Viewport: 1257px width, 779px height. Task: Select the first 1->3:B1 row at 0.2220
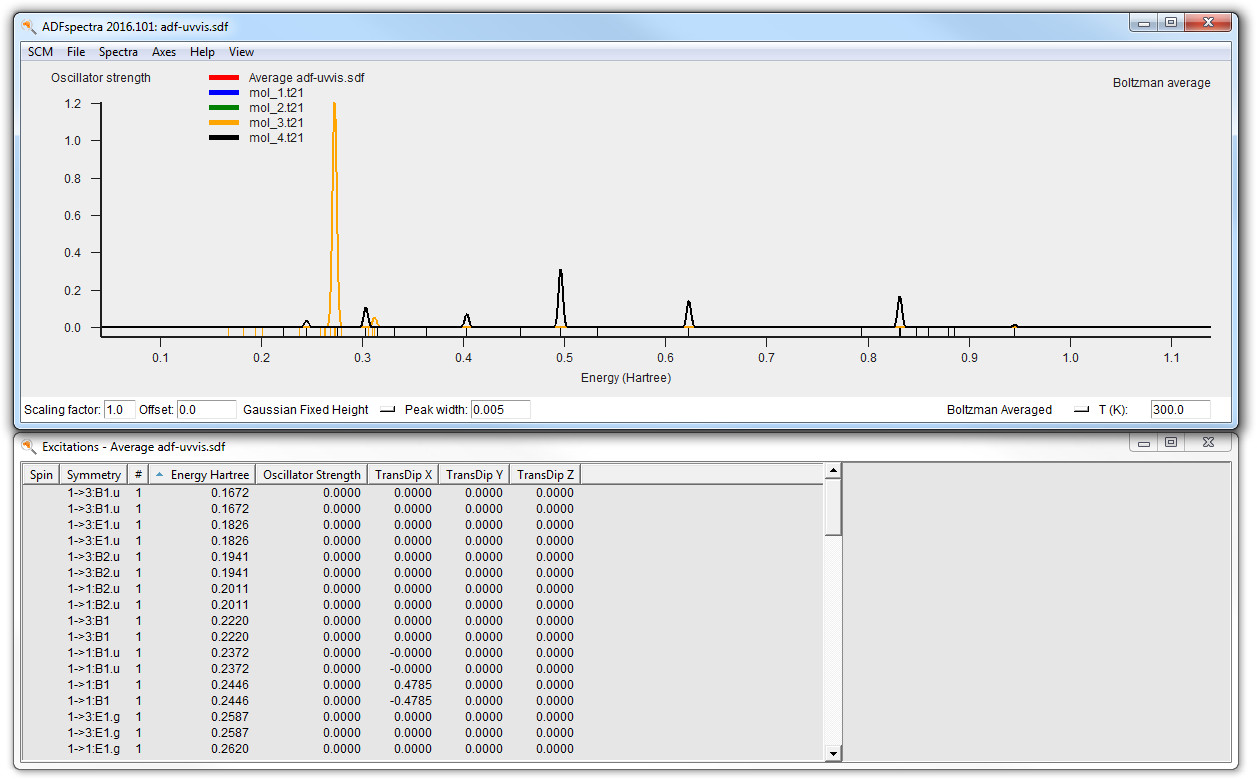pos(302,621)
